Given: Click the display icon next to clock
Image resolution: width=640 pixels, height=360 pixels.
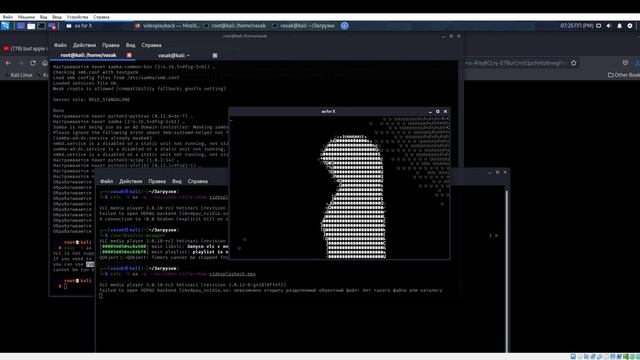Looking at the screenshot, I should point(598,26).
